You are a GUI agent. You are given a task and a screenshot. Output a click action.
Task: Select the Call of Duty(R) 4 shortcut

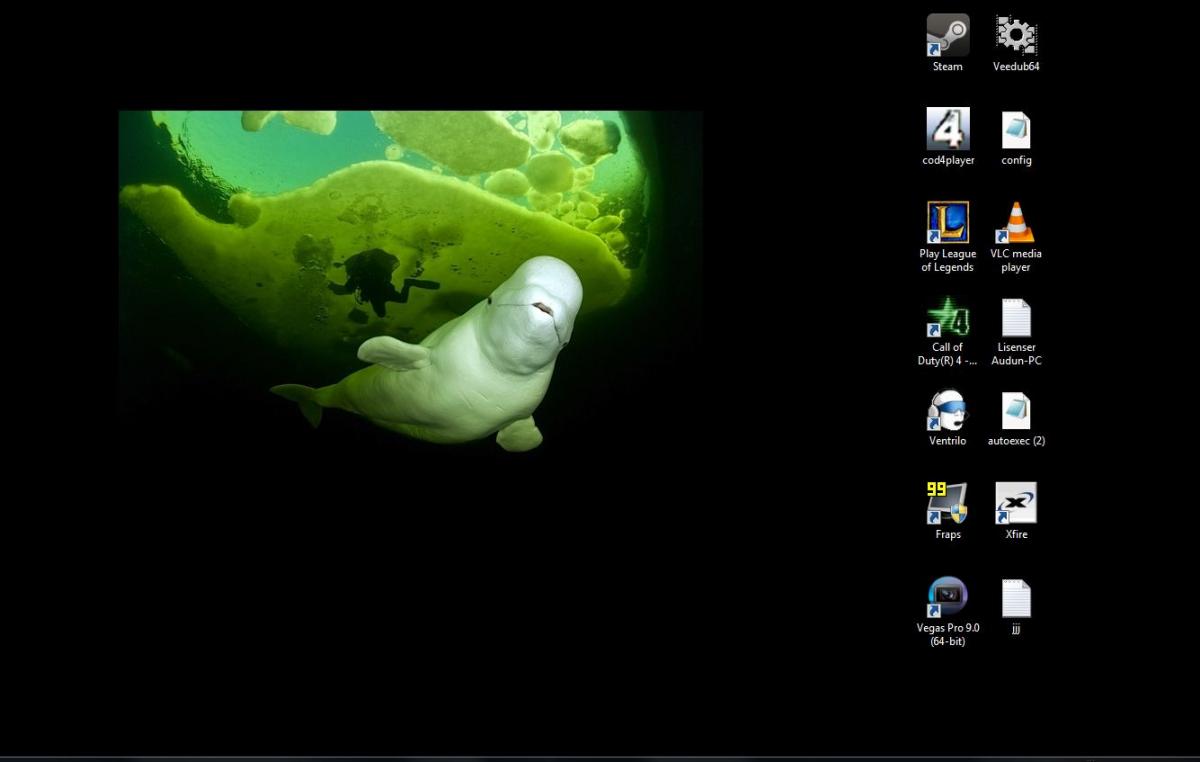[x=947, y=316]
